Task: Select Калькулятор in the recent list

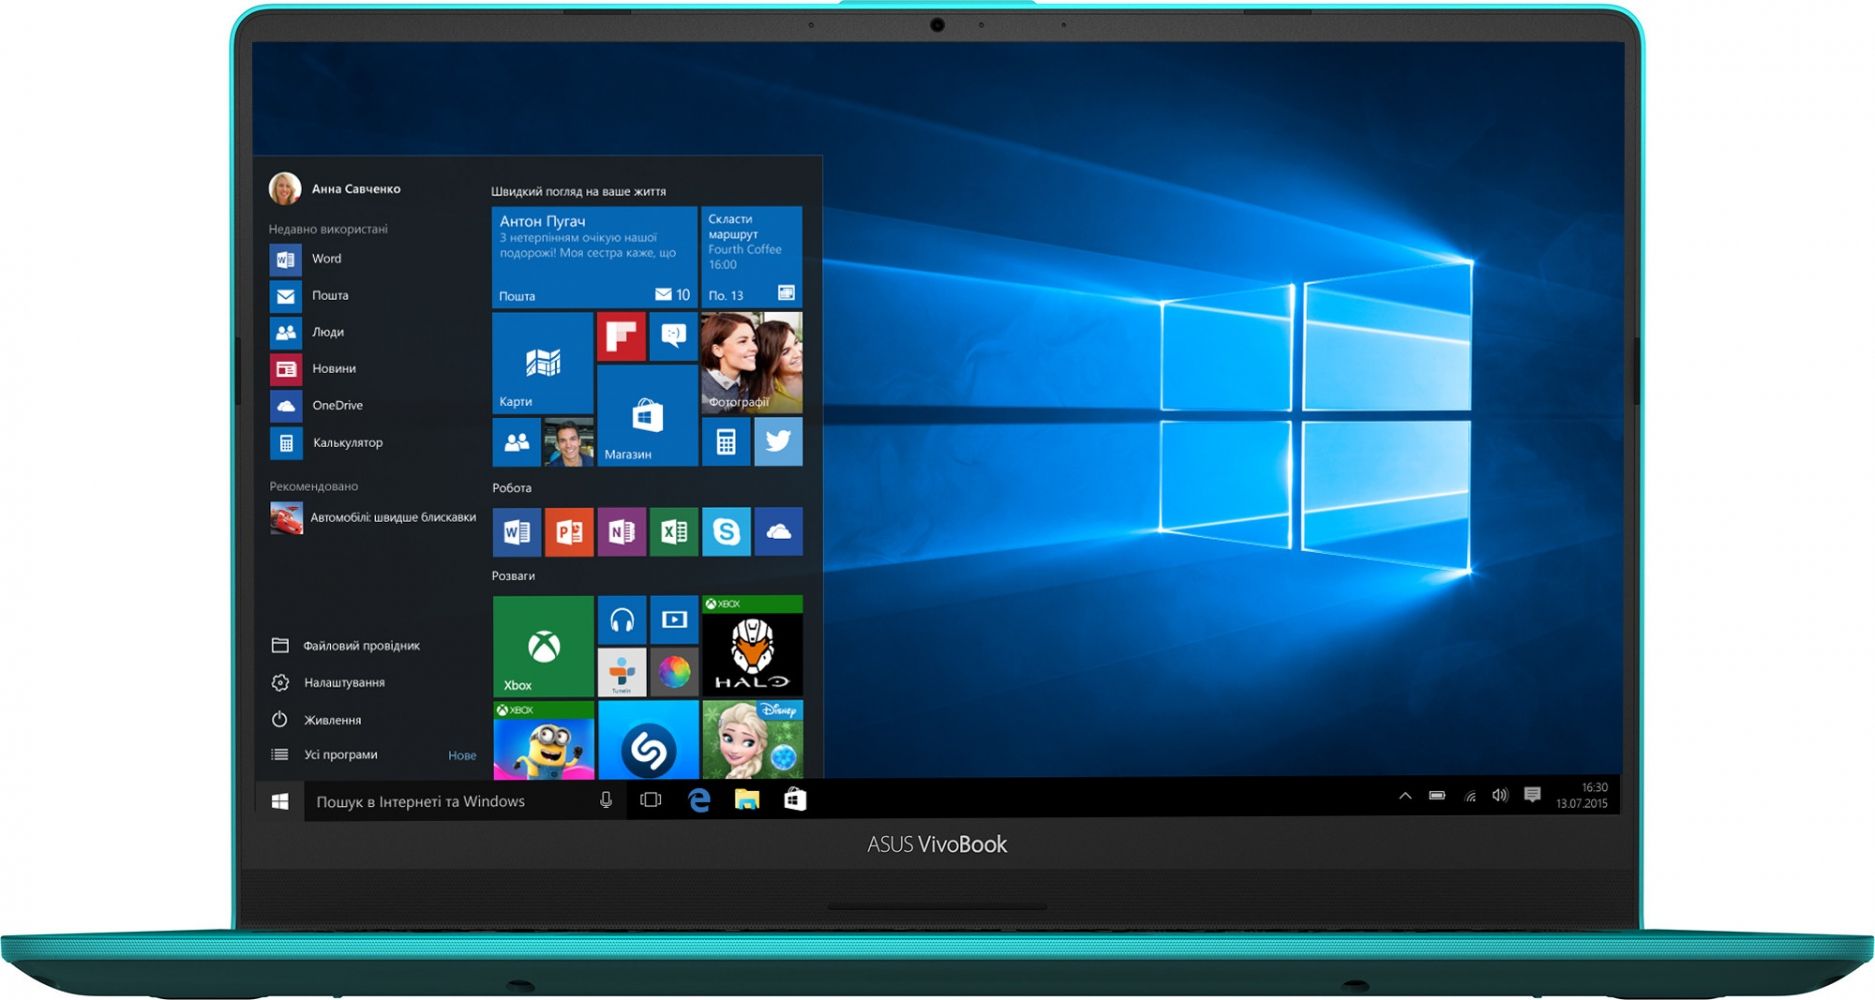Action: click(346, 443)
